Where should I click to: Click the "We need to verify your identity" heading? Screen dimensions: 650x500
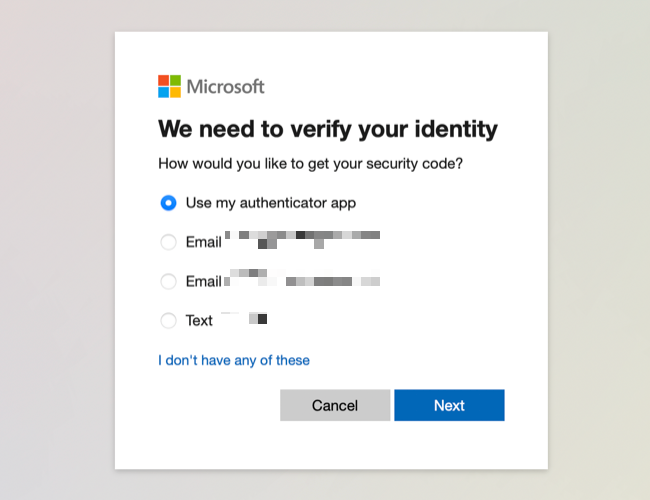pyautogui.click(x=328, y=129)
